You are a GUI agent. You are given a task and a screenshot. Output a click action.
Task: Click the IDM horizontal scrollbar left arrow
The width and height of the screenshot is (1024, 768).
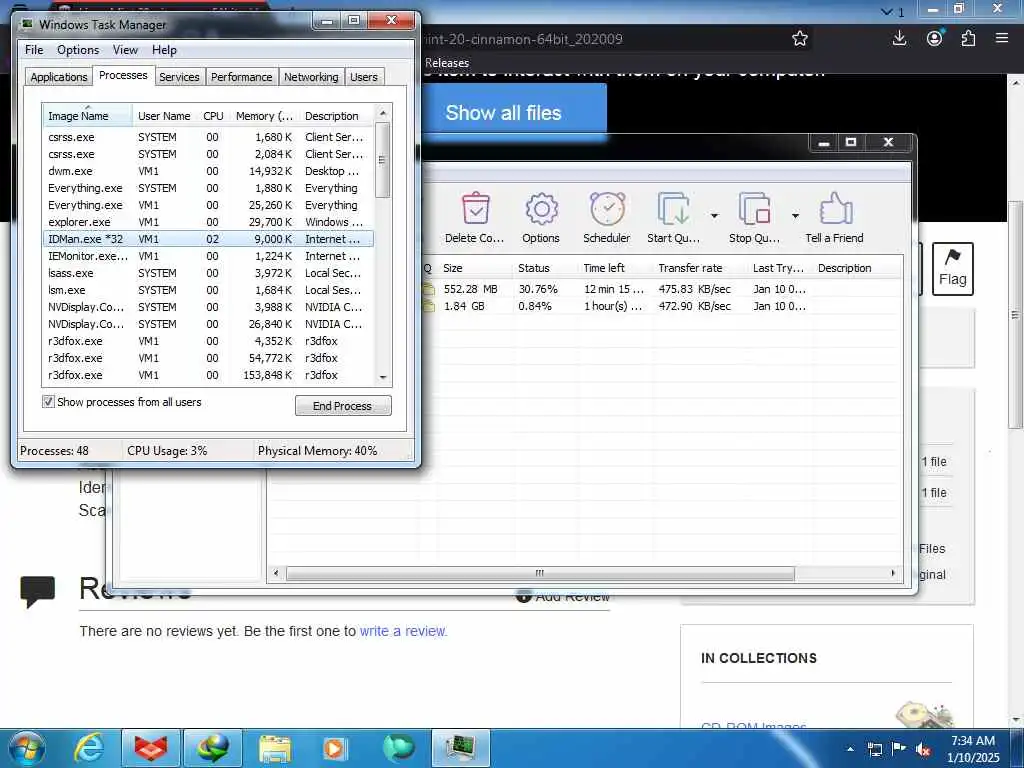click(276, 573)
